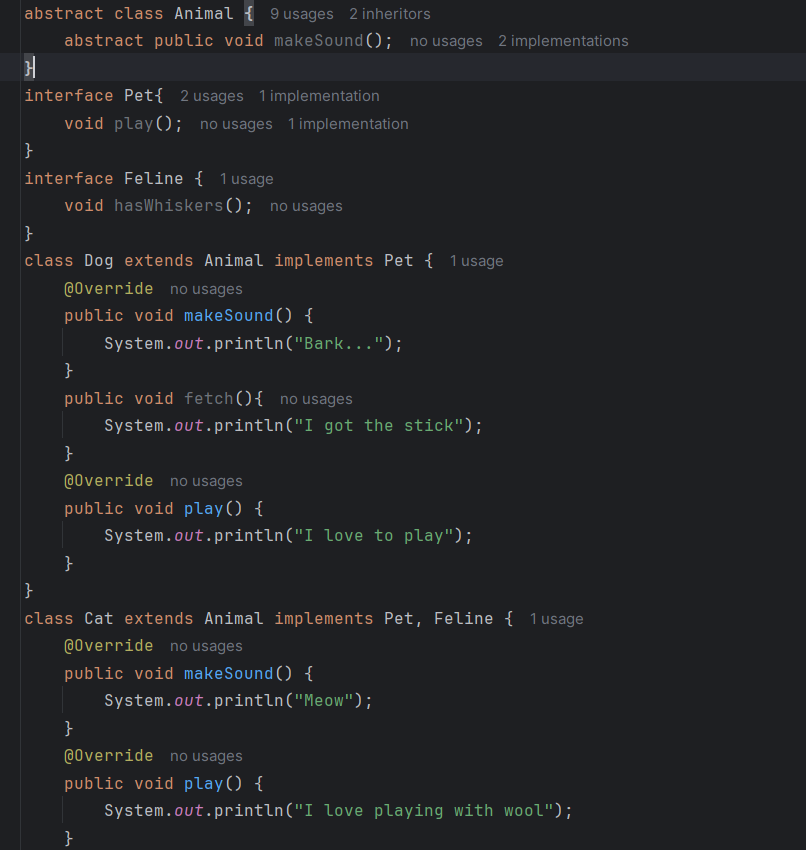
Task: Click '1 usage' hint on class Cat line
Action: click(x=556, y=619)
